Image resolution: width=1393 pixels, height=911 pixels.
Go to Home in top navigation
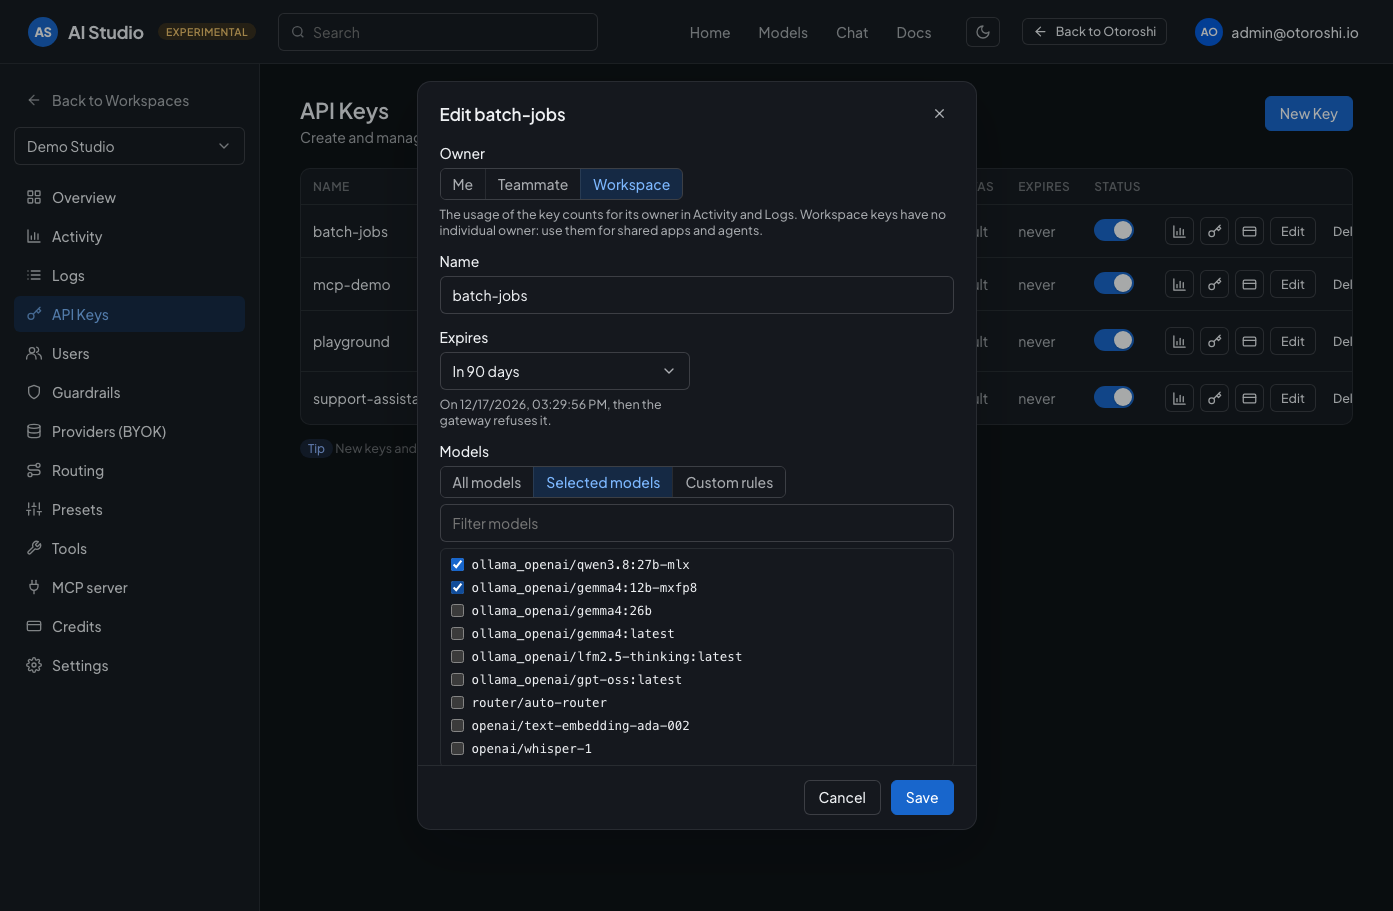pos(710,32)
